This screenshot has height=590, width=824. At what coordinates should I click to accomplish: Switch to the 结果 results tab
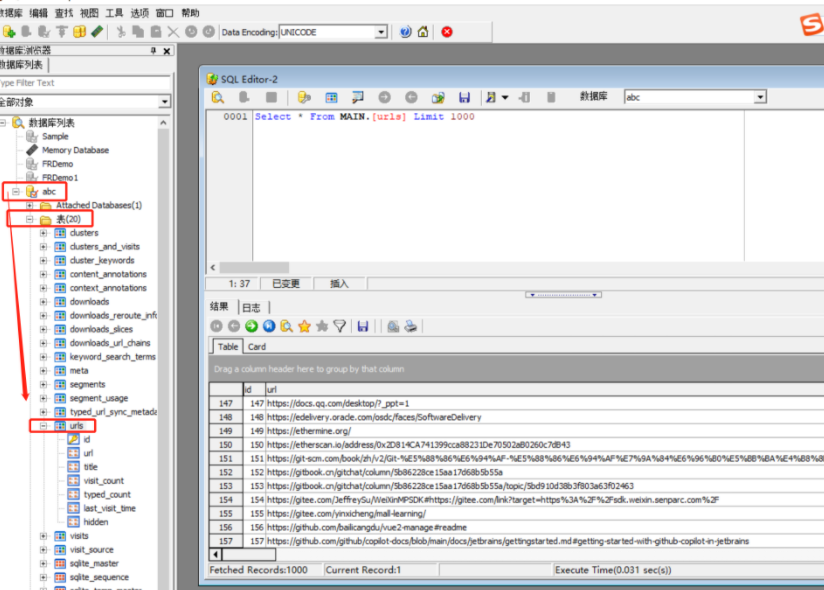click(220, 307)
